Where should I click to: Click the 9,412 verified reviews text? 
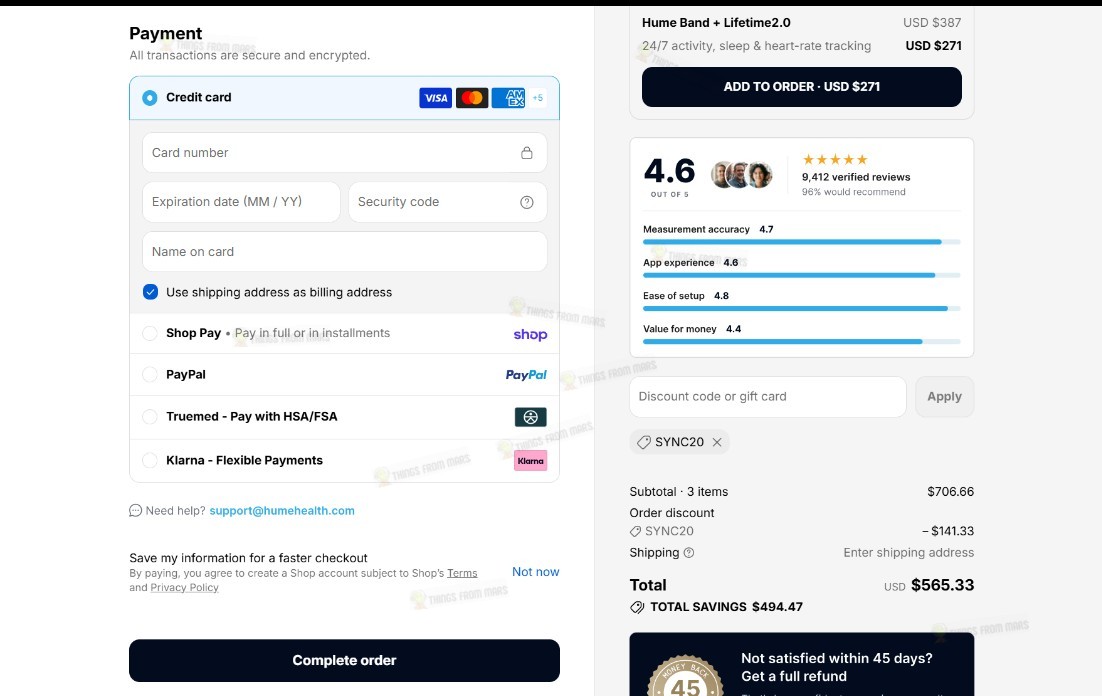[856, 177]
